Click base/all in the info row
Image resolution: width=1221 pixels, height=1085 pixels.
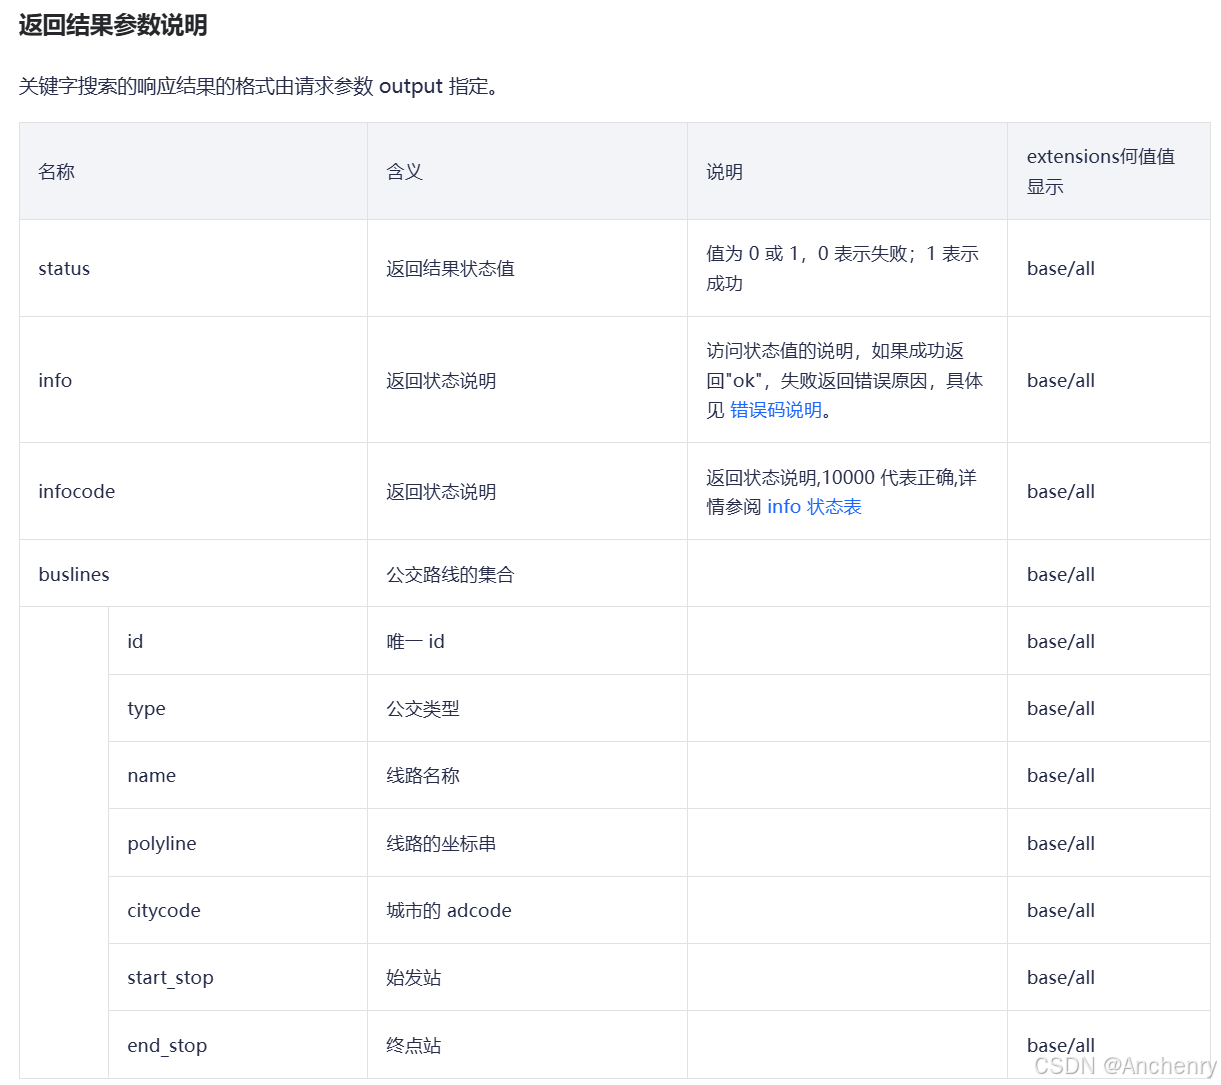[1061, 380]
